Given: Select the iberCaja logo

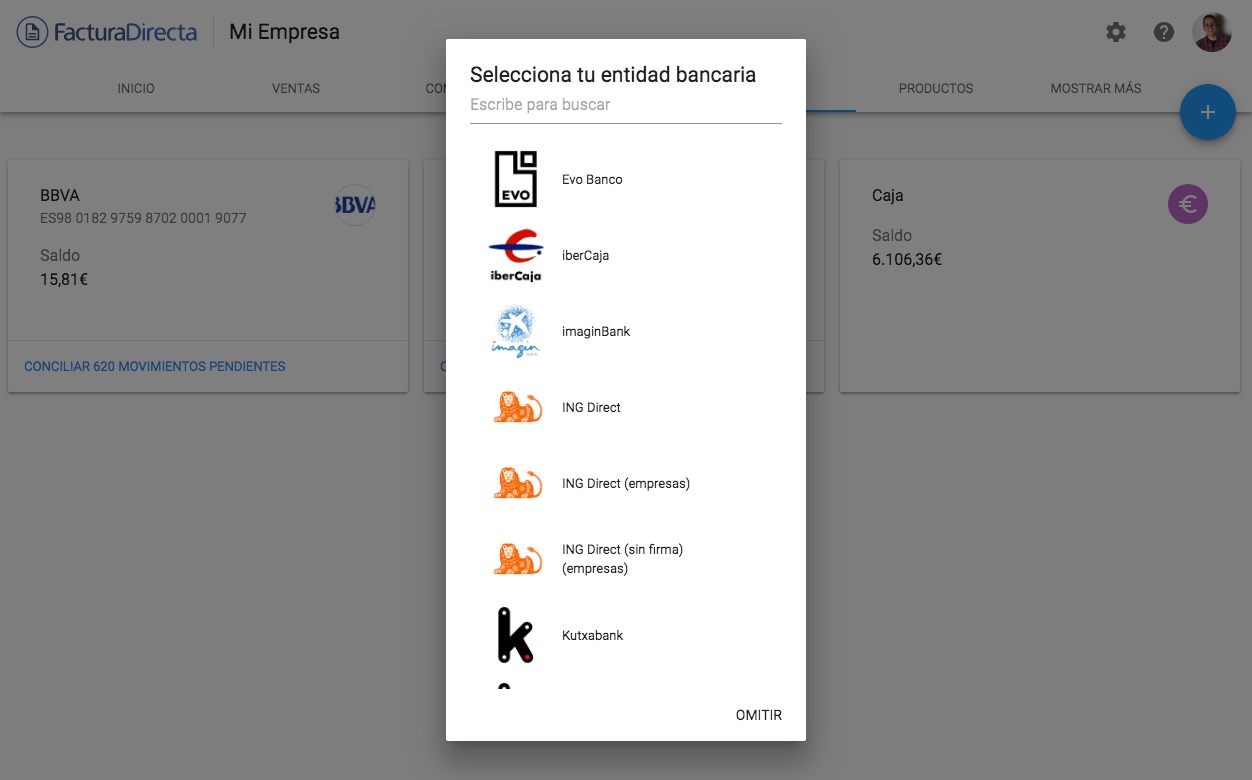Looking at the screenshot, I should point(516,256).
